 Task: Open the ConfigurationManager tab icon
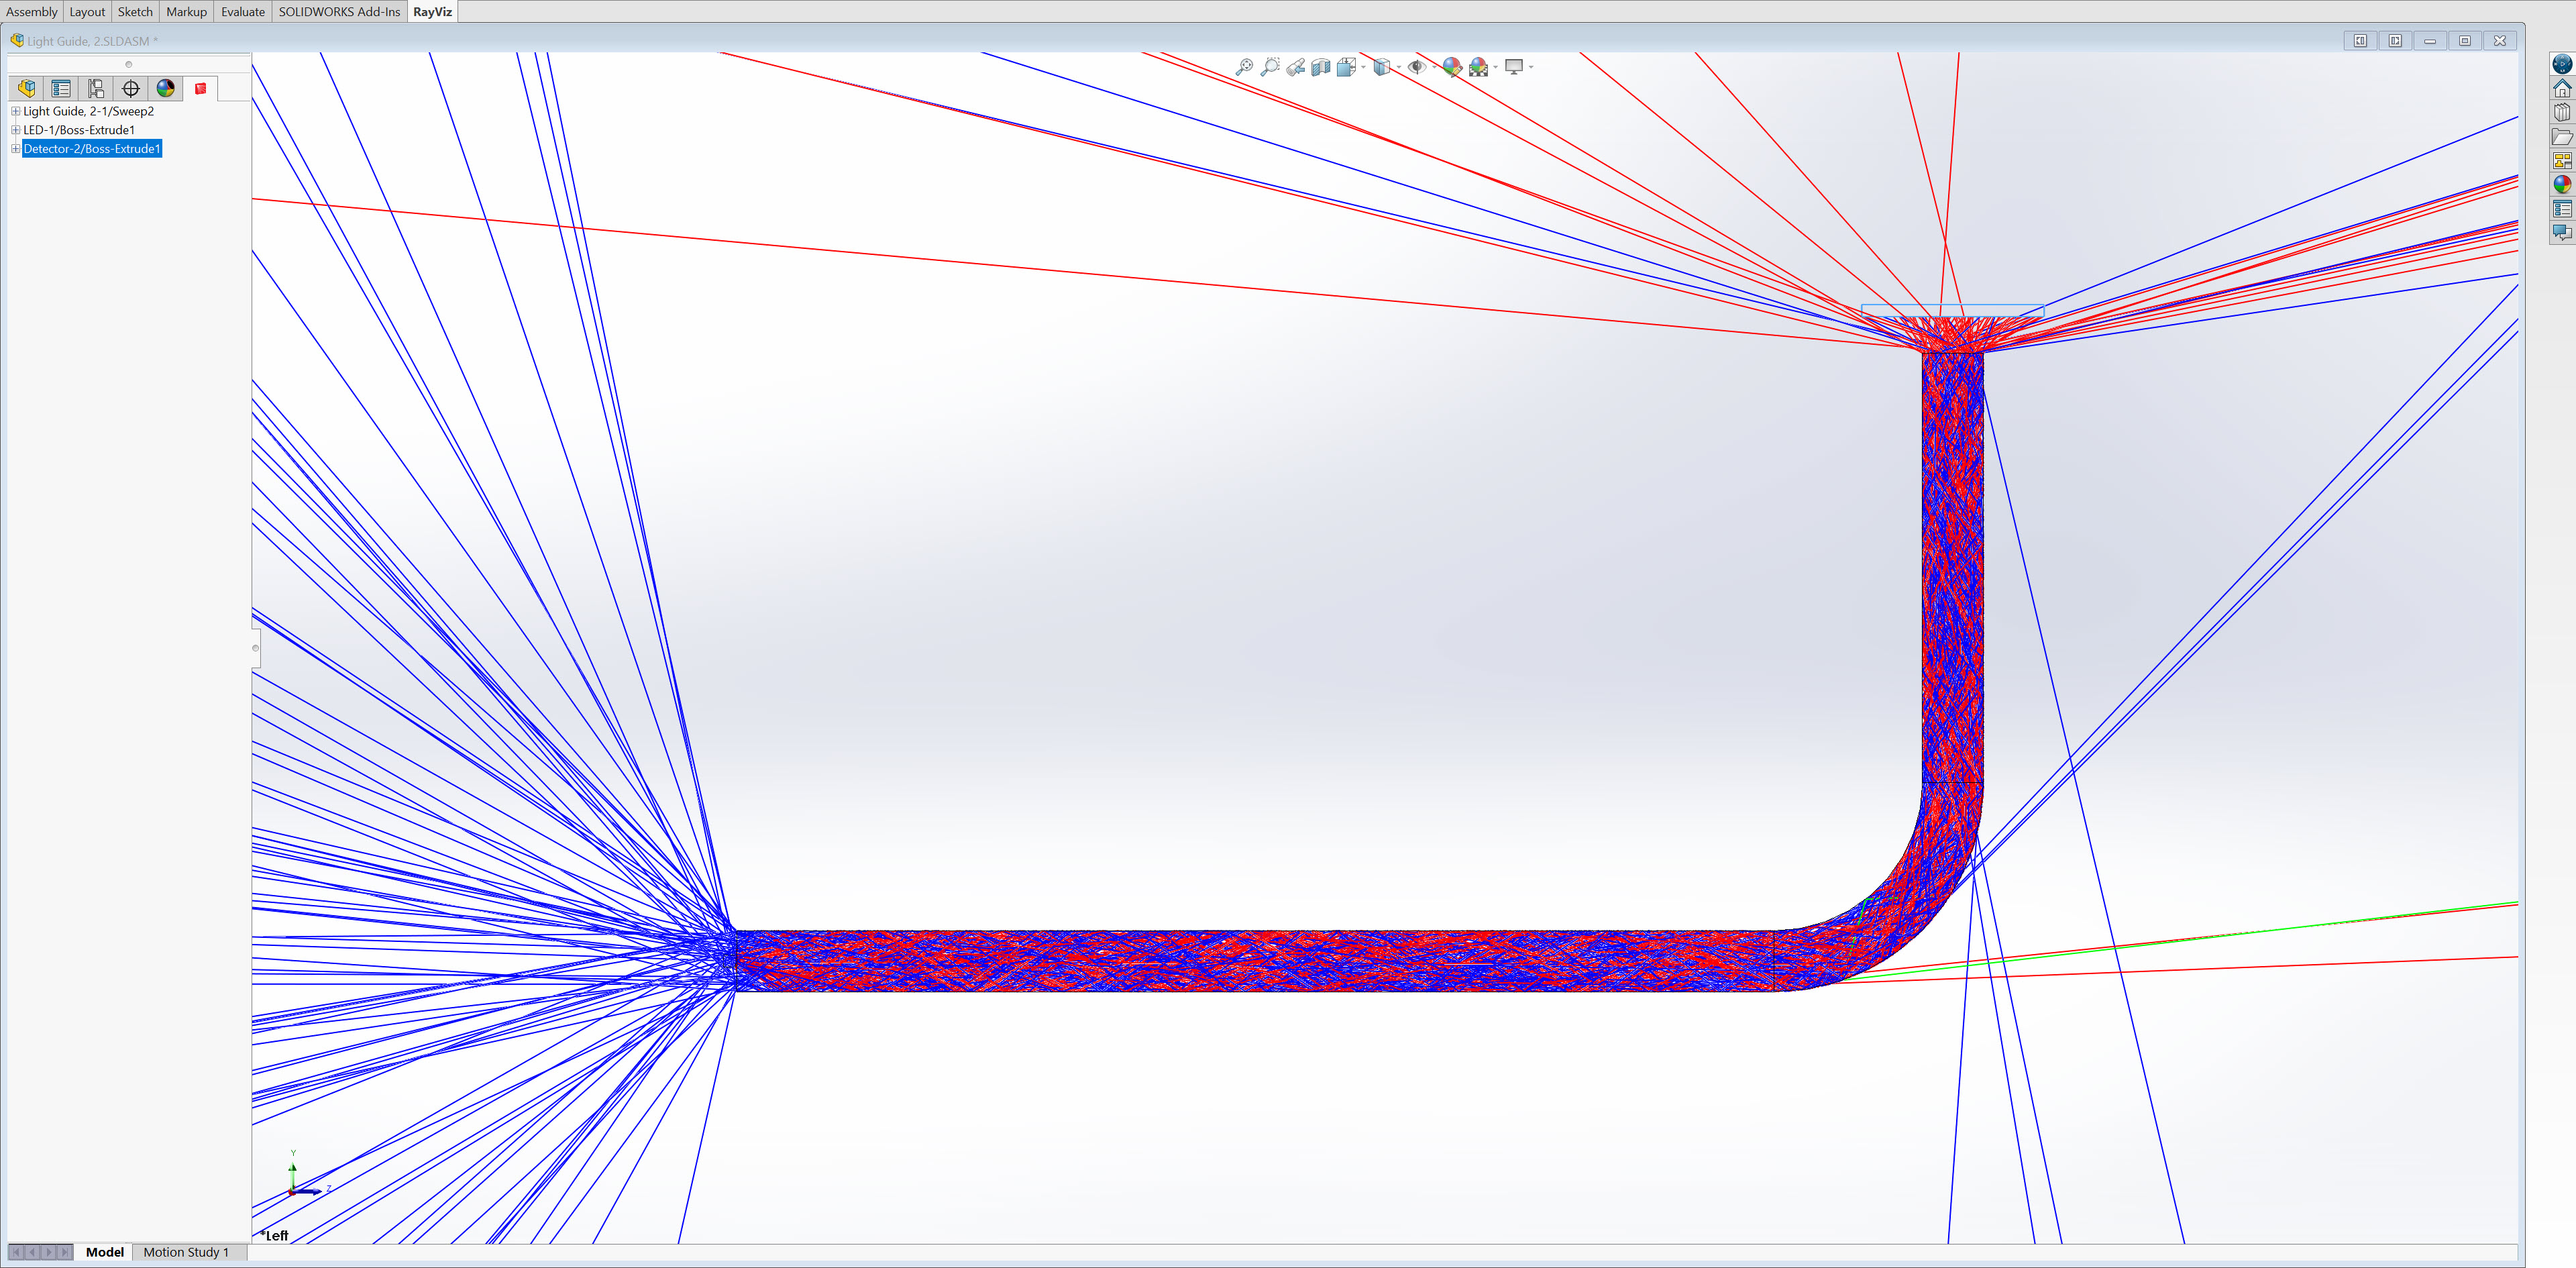96,88
